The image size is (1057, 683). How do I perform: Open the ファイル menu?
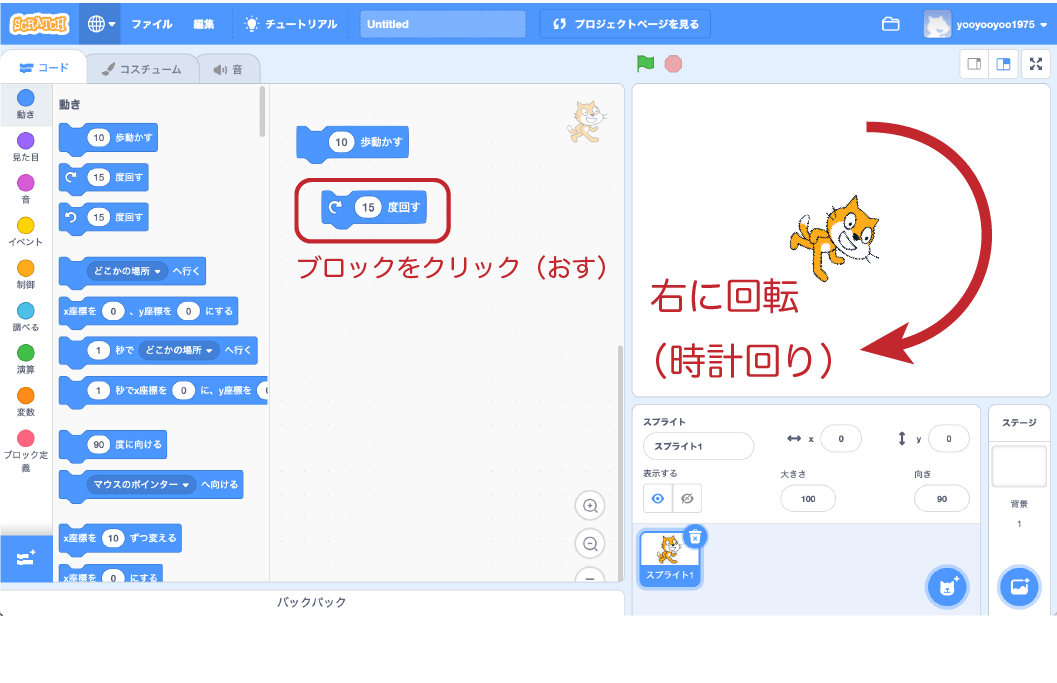pos(152,24)
